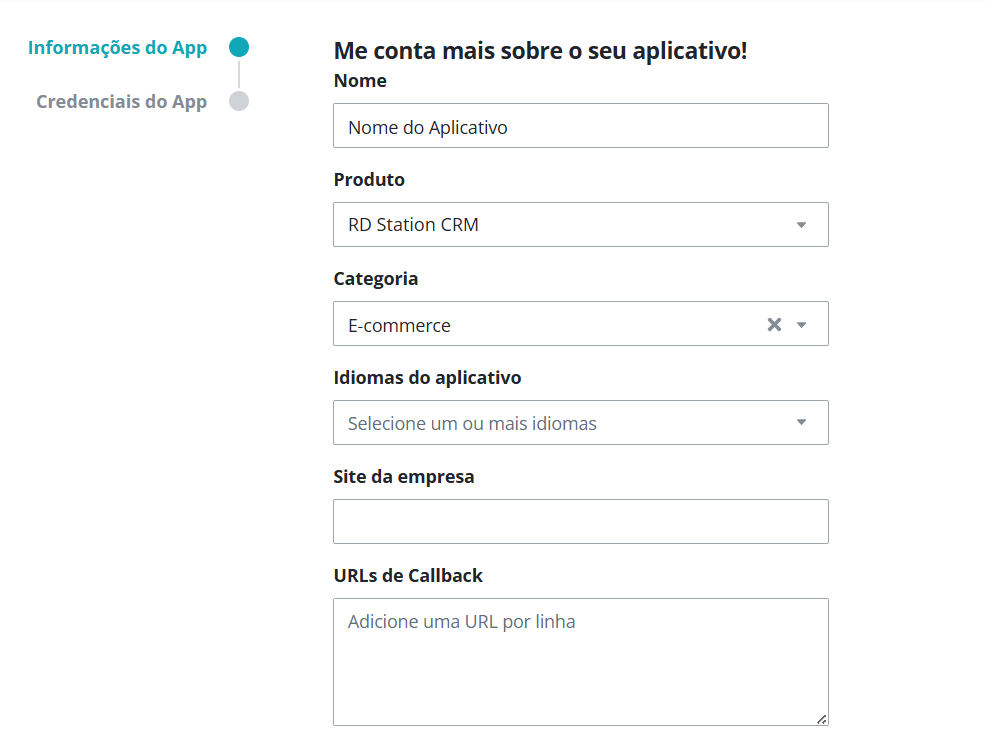Select the Informações do App step

(117, 48)
